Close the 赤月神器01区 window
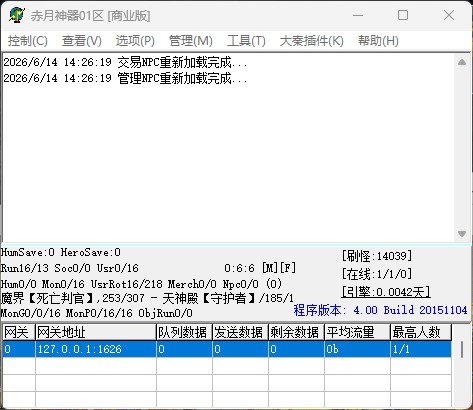The width and height of the screenshot is (473, 410). 449,15
